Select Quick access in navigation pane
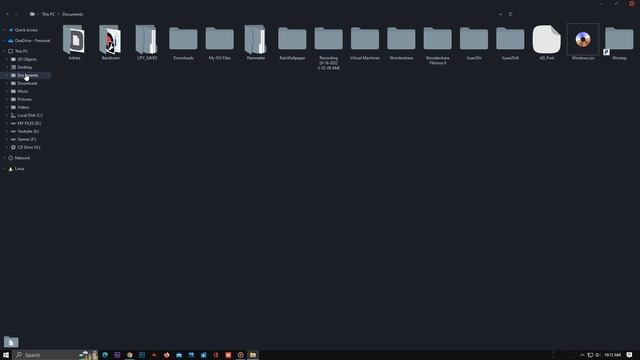The height and width of the screenshot is (360, 640). 26,30
